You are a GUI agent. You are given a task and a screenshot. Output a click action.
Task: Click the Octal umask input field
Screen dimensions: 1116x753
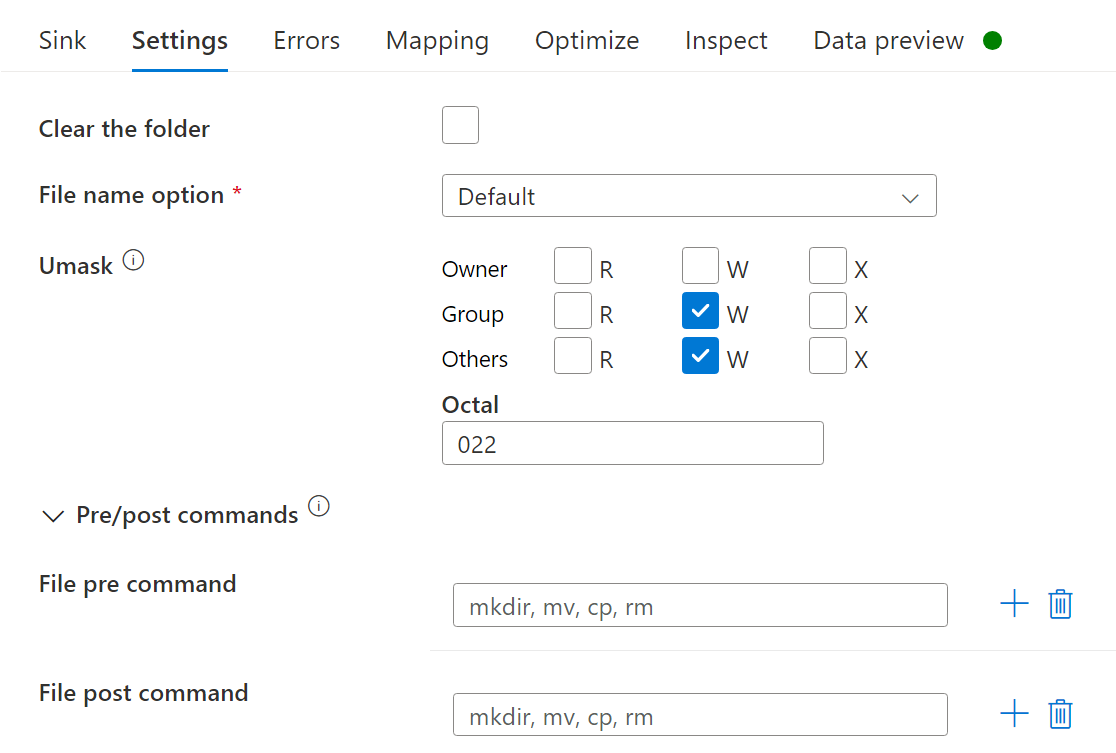click(632, 444)
